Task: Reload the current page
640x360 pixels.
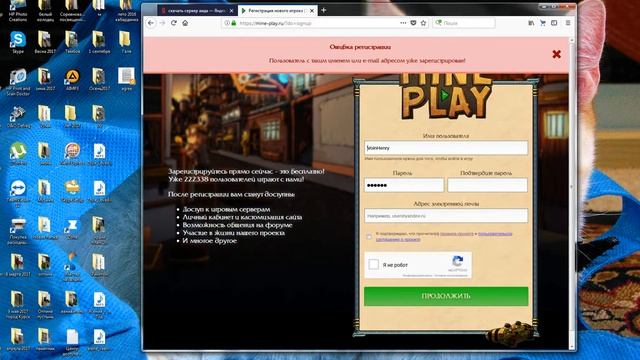Action: coord(173,23)
